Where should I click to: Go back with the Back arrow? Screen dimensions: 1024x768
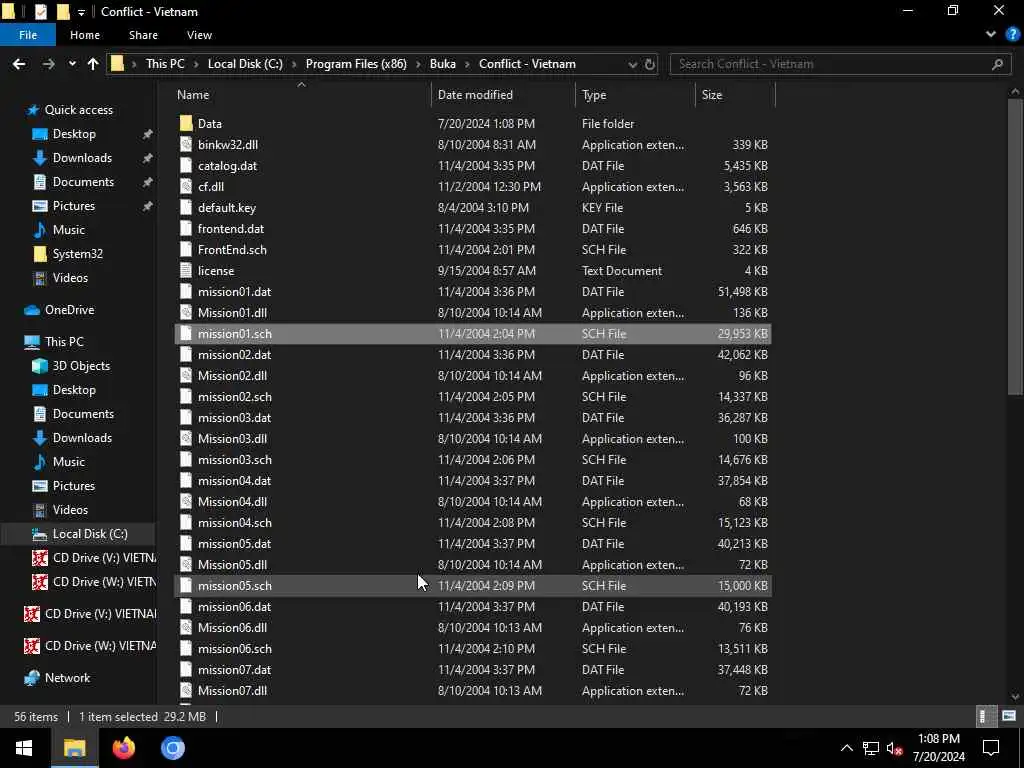(19, 64)
